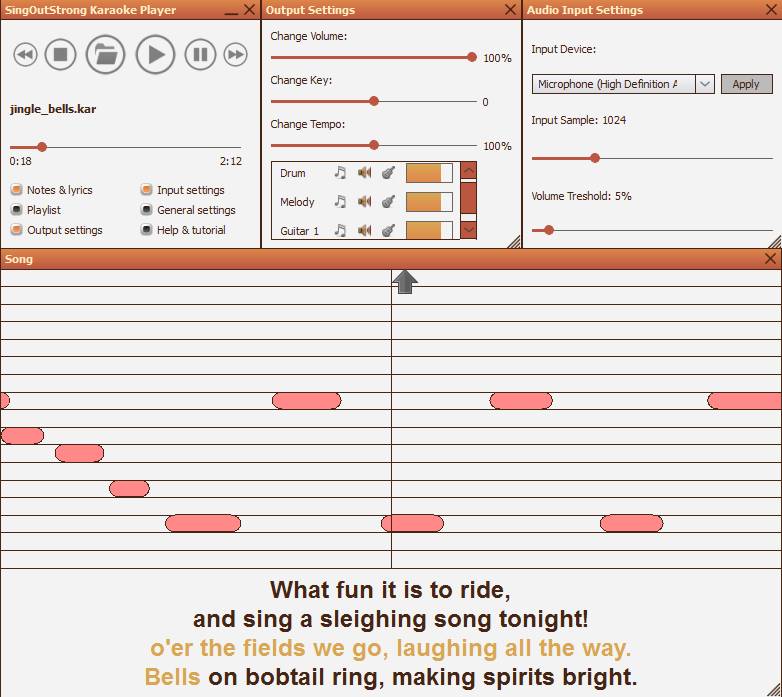Click the Melody track guitar instrument icon
Image resolution: width=782 pixels, height=697 pixels.
pos(389,201)
